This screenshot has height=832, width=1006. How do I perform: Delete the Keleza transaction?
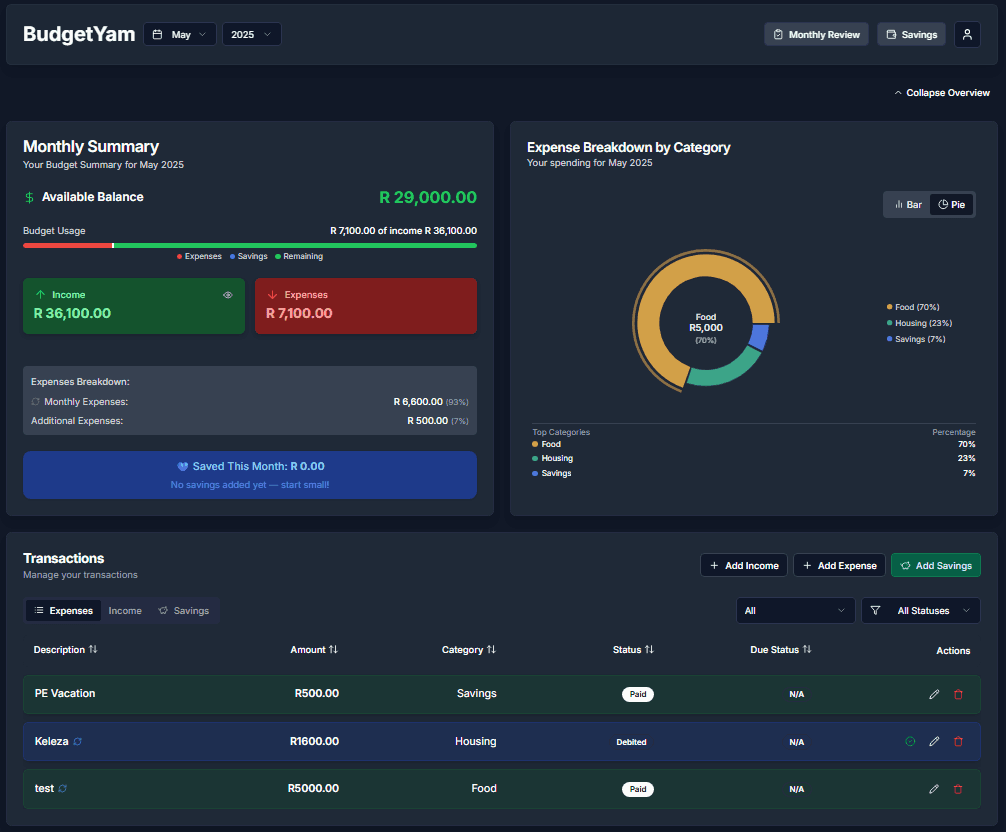coord(958,741)
